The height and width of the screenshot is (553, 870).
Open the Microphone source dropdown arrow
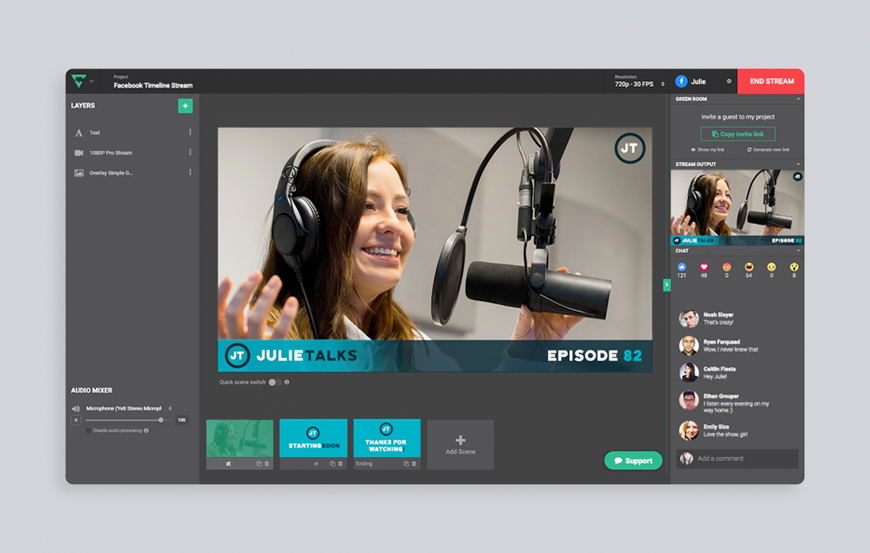tap(170, 409)
